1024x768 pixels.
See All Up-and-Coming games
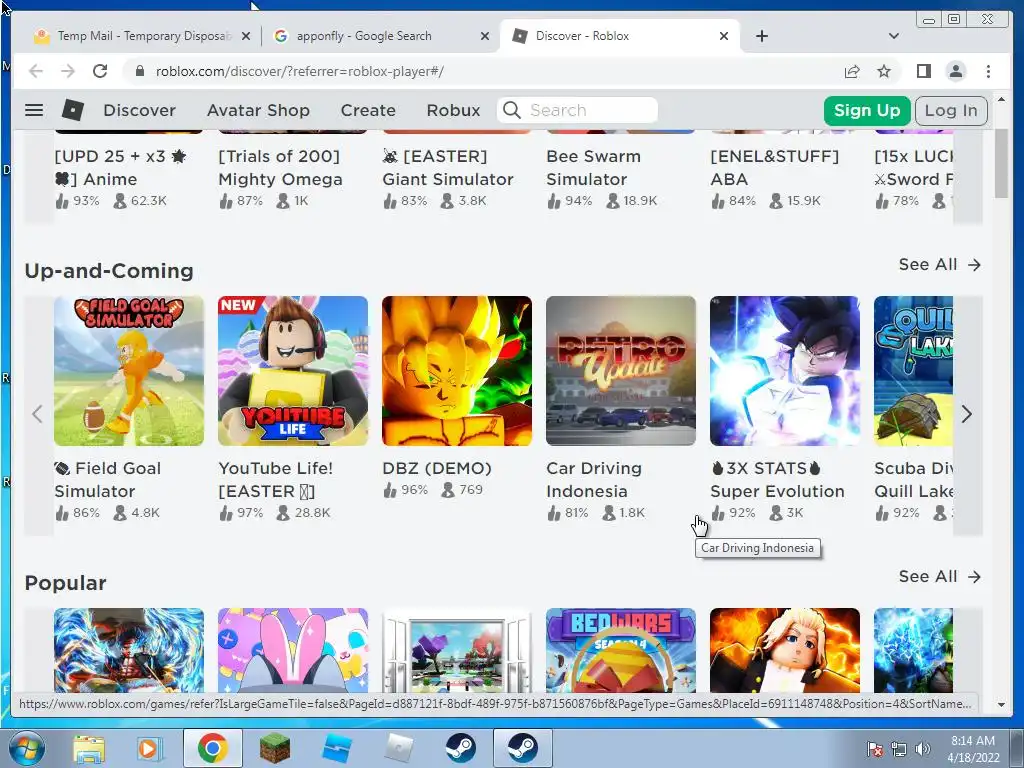pyautogui.click(x=939, y=264)
